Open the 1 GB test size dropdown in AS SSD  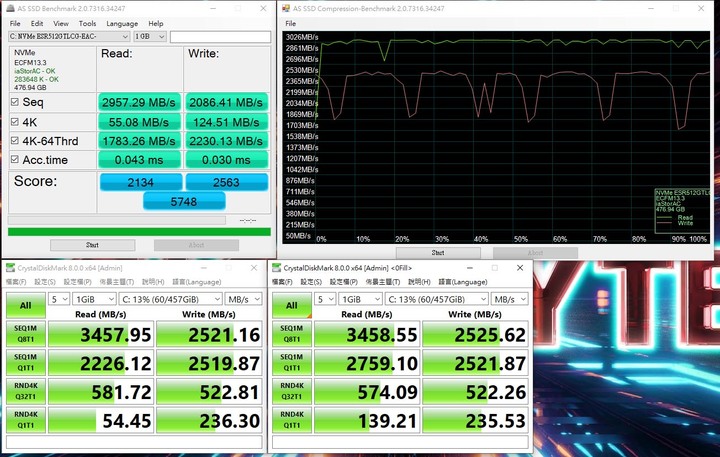(150, 36)
